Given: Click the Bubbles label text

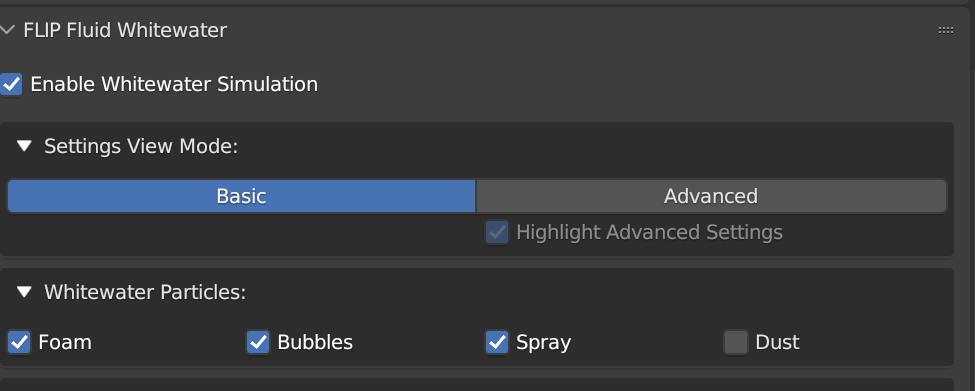Looking at the screenshot, I should pyautogui.click(x=315, y=343).
